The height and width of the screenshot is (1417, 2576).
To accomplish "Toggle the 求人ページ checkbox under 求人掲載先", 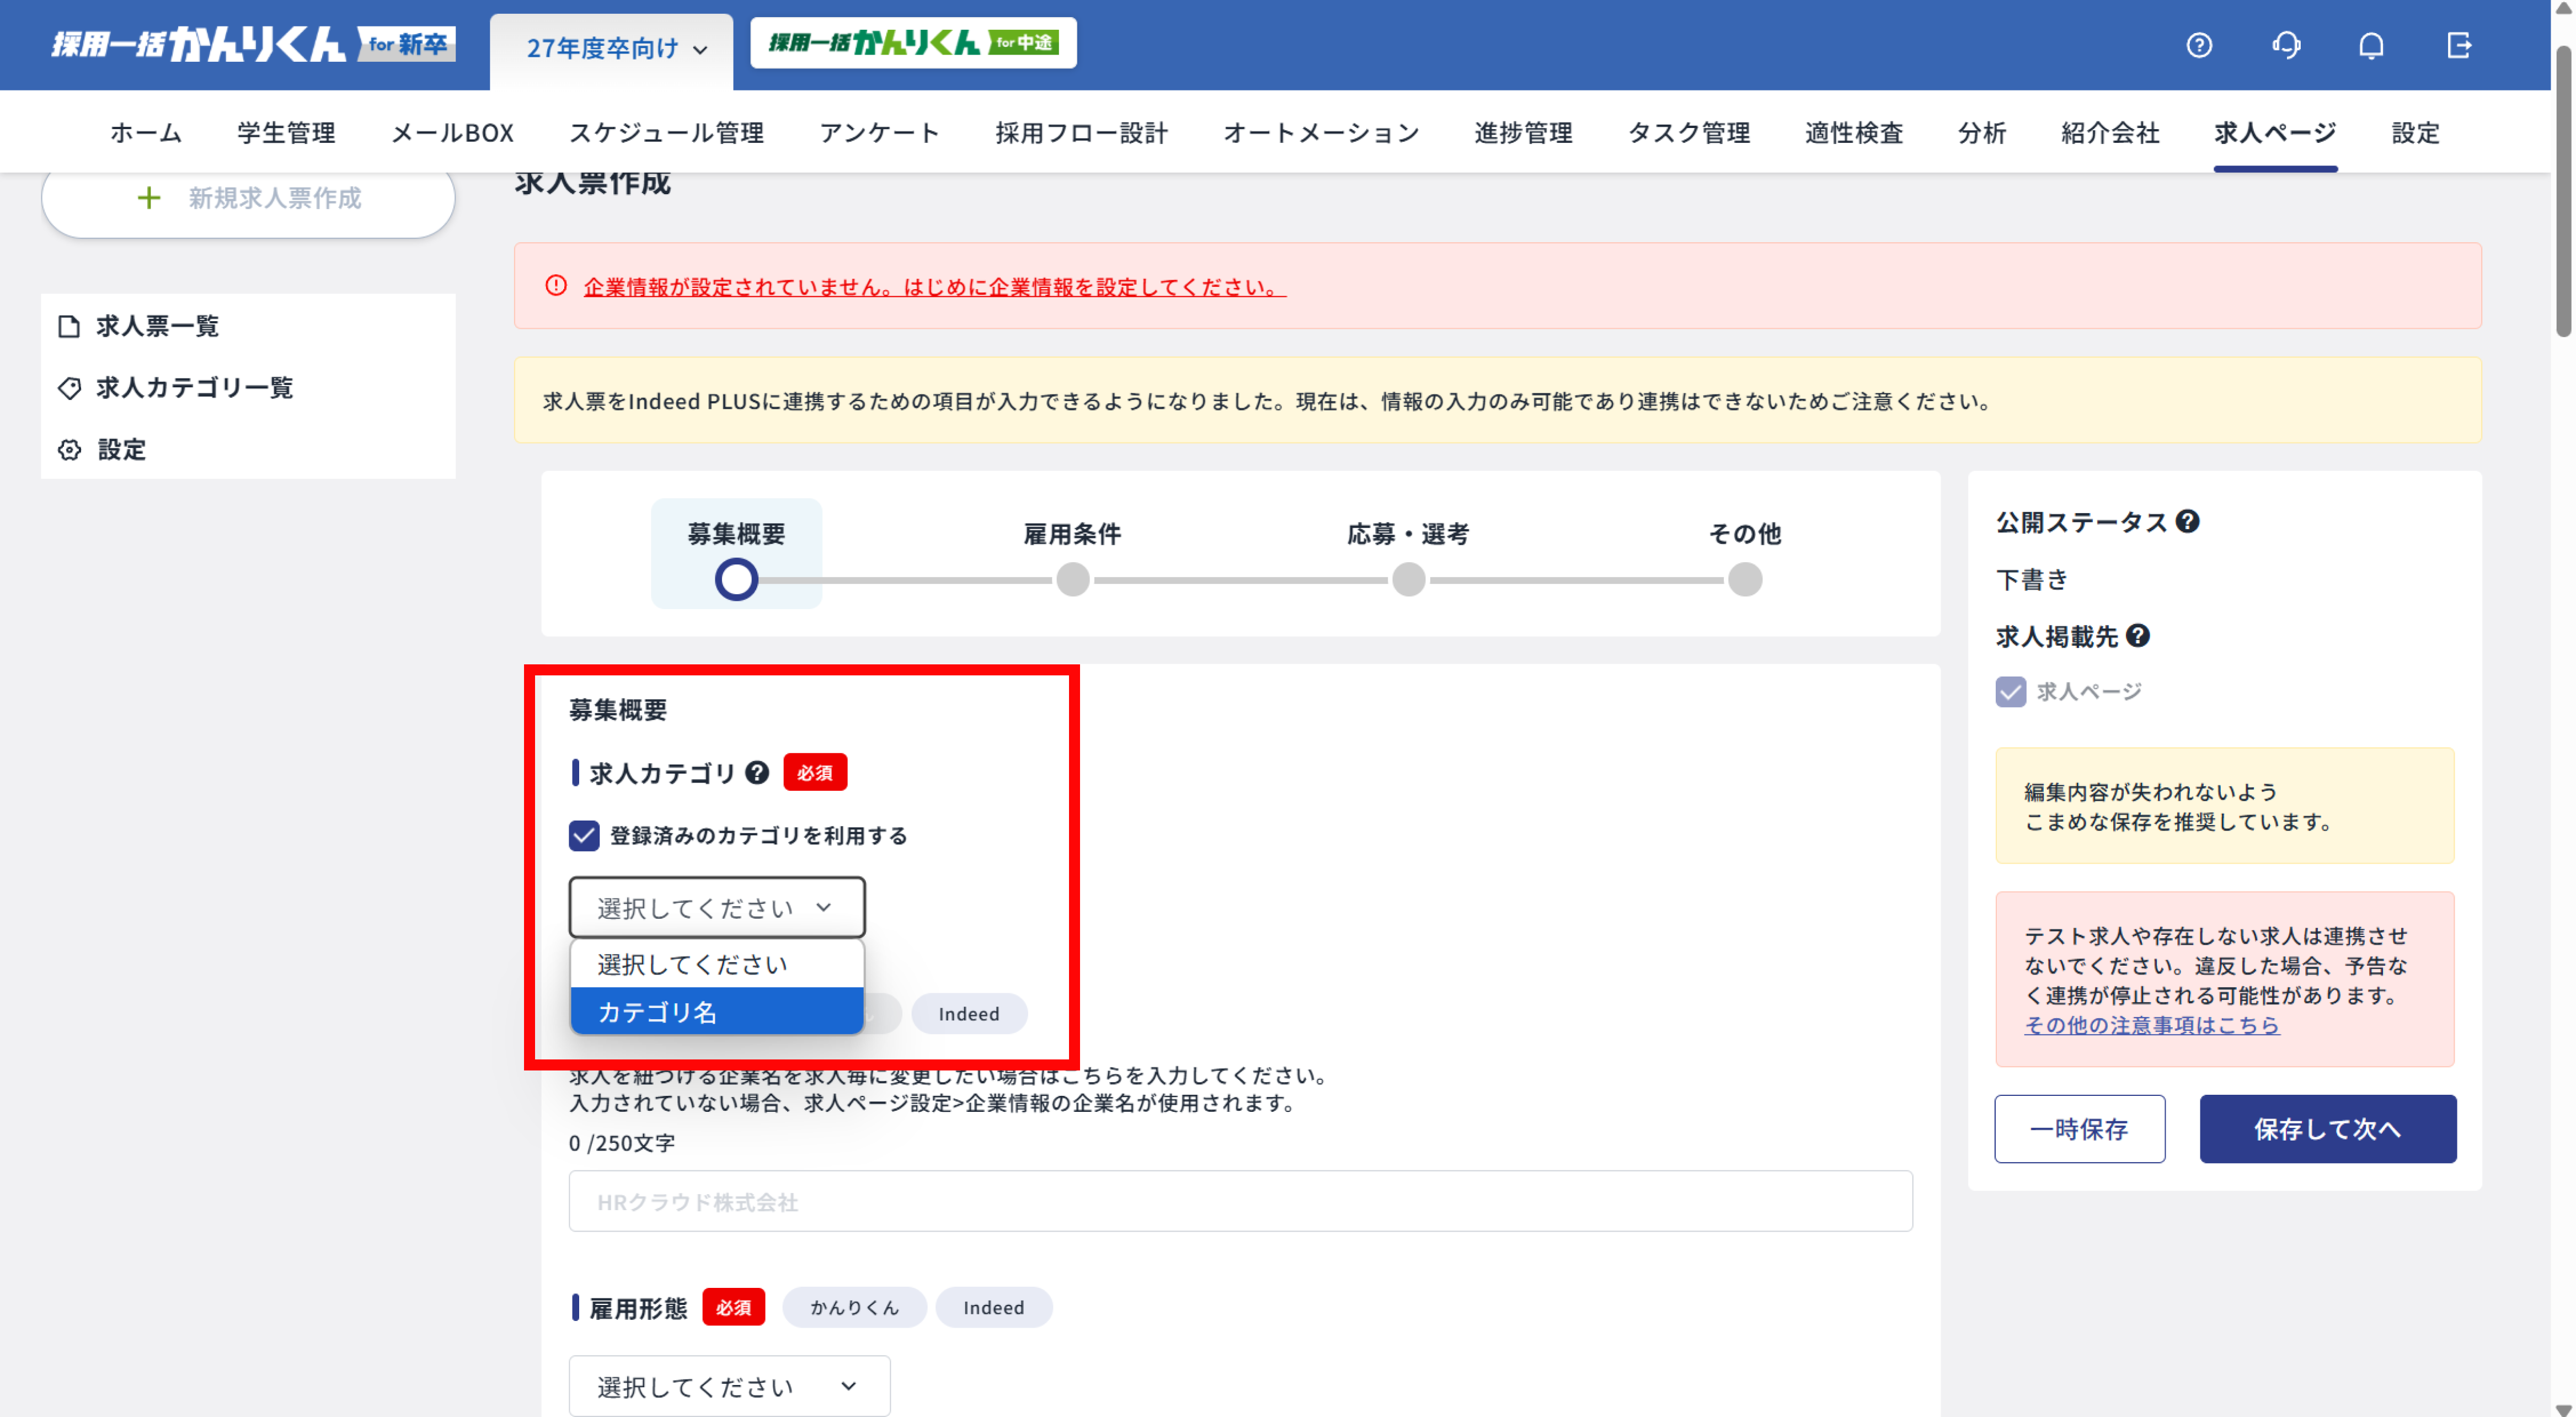I will [2011, 691].
